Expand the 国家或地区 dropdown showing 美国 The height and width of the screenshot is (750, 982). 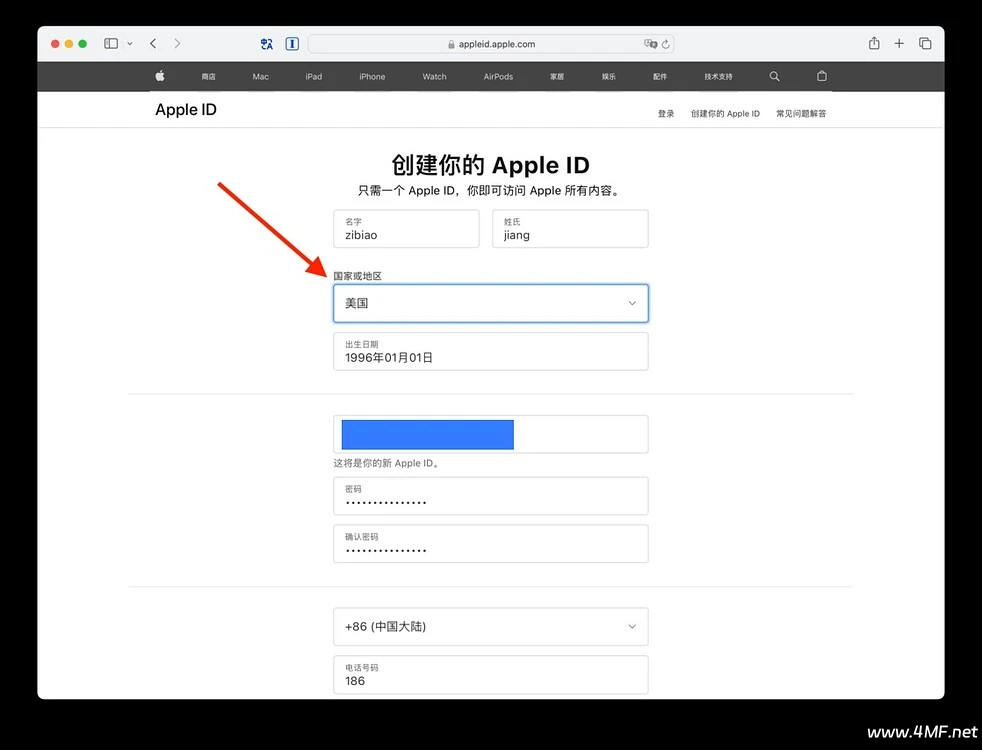click(490, 303)
